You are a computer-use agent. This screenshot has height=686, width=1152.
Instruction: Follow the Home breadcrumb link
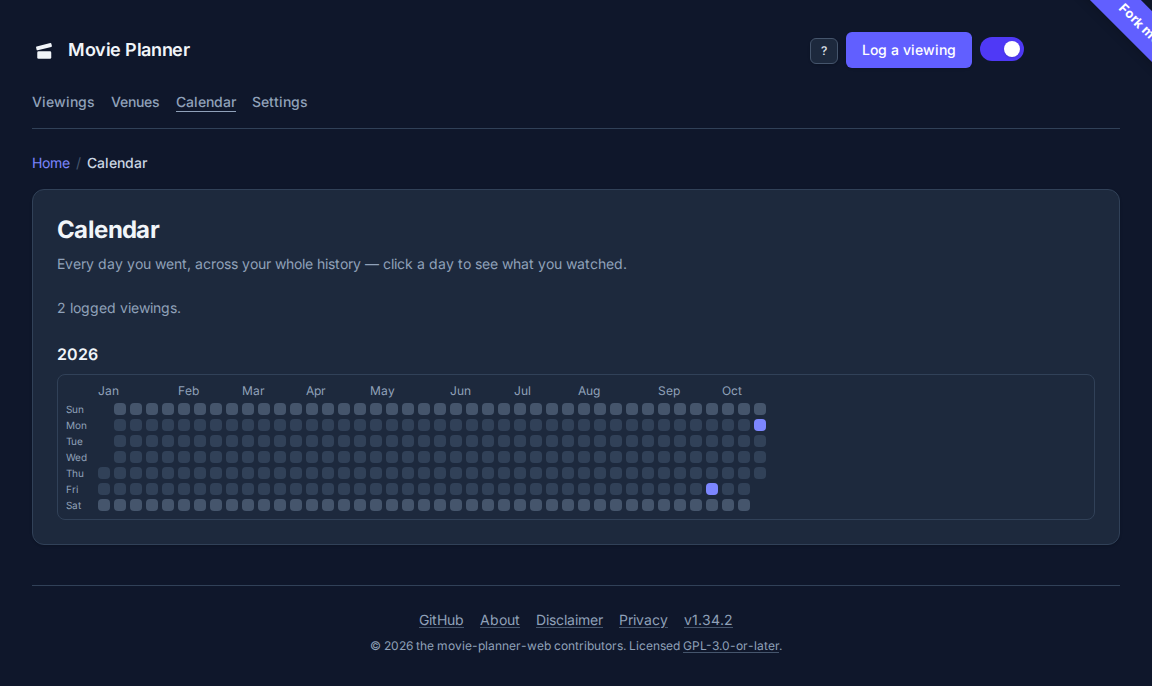pos(51,163)
